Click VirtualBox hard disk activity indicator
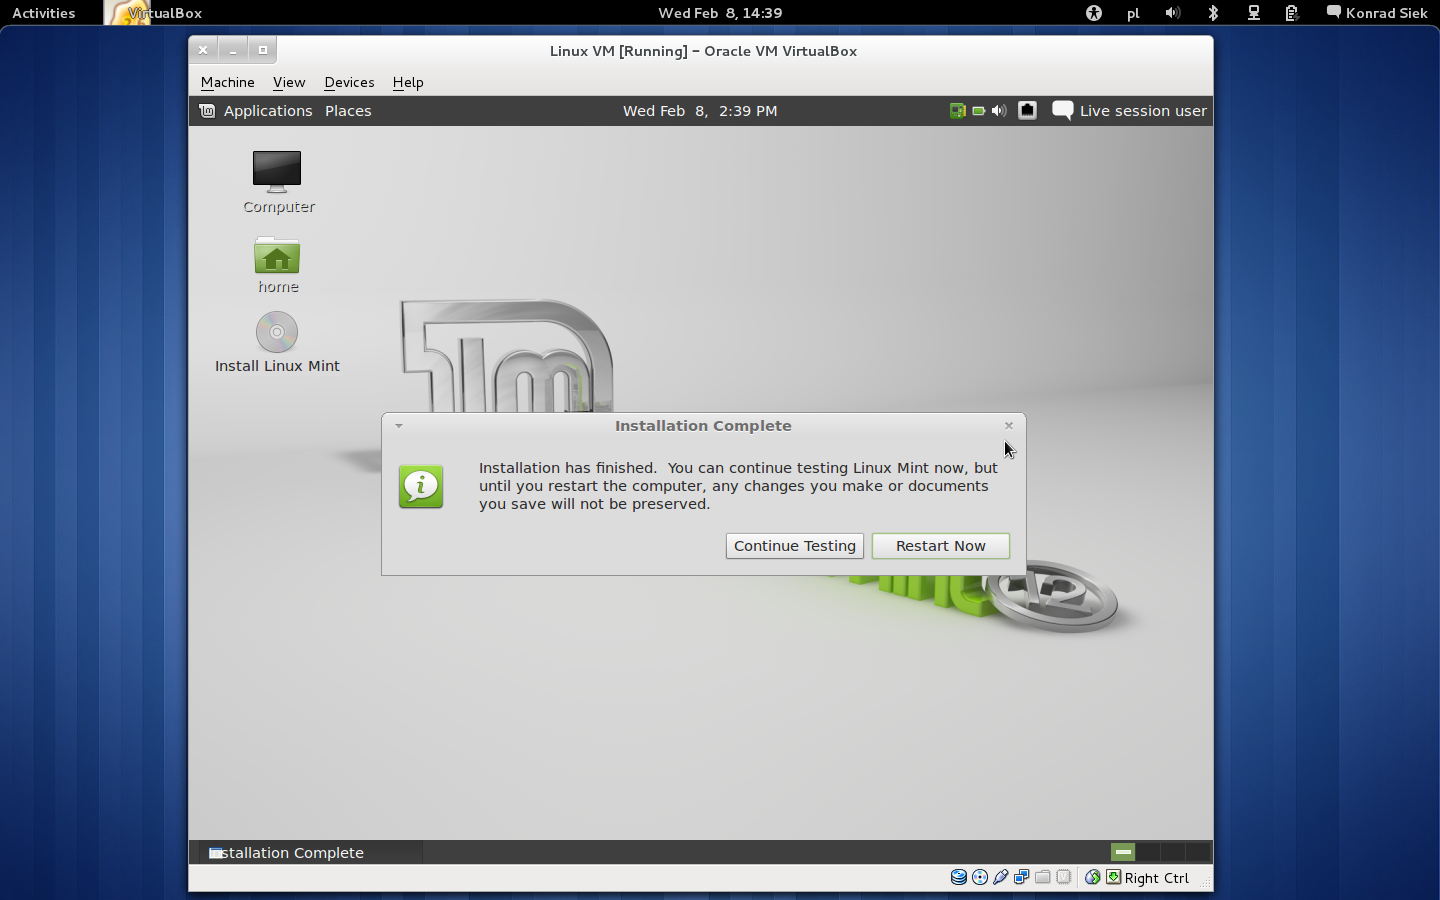Image resolution: width=1440 pixels, height=900 pixels. tap(958, 877)
